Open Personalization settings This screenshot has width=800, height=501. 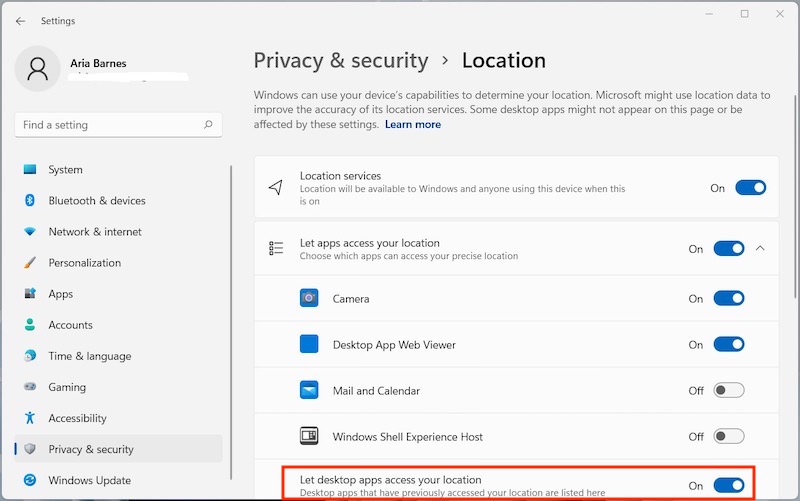coord(118,263)
